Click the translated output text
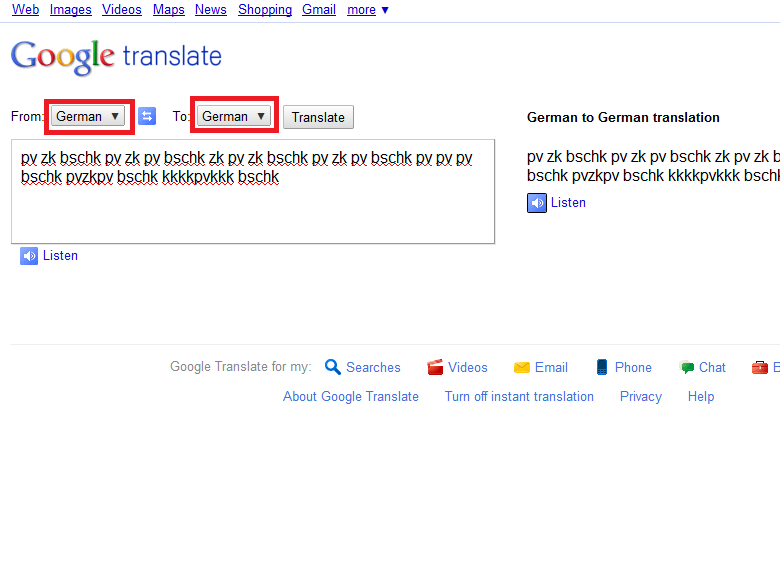 (653, 166)
